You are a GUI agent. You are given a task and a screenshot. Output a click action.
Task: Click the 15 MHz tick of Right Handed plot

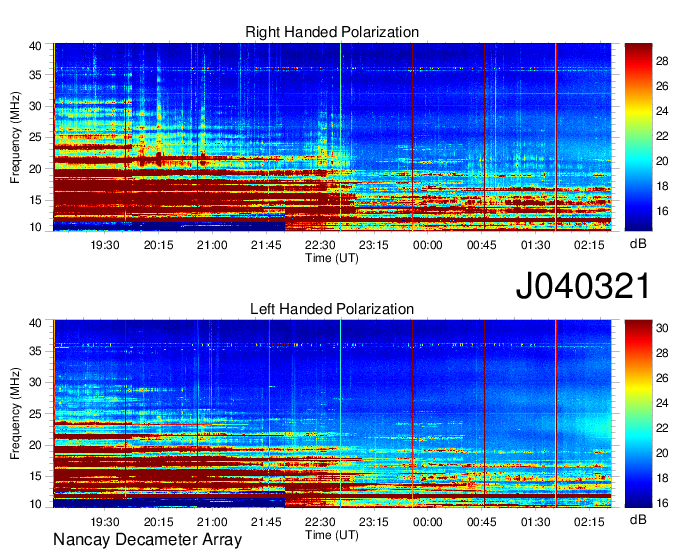(35, 200)
